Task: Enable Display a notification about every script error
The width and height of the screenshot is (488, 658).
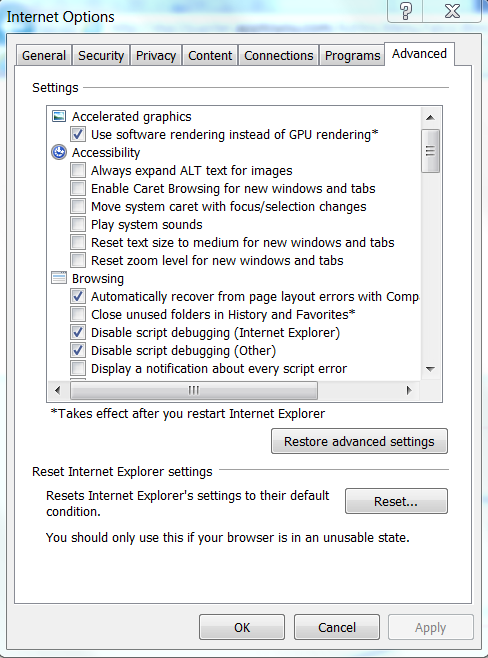Action: coord(78,368)
